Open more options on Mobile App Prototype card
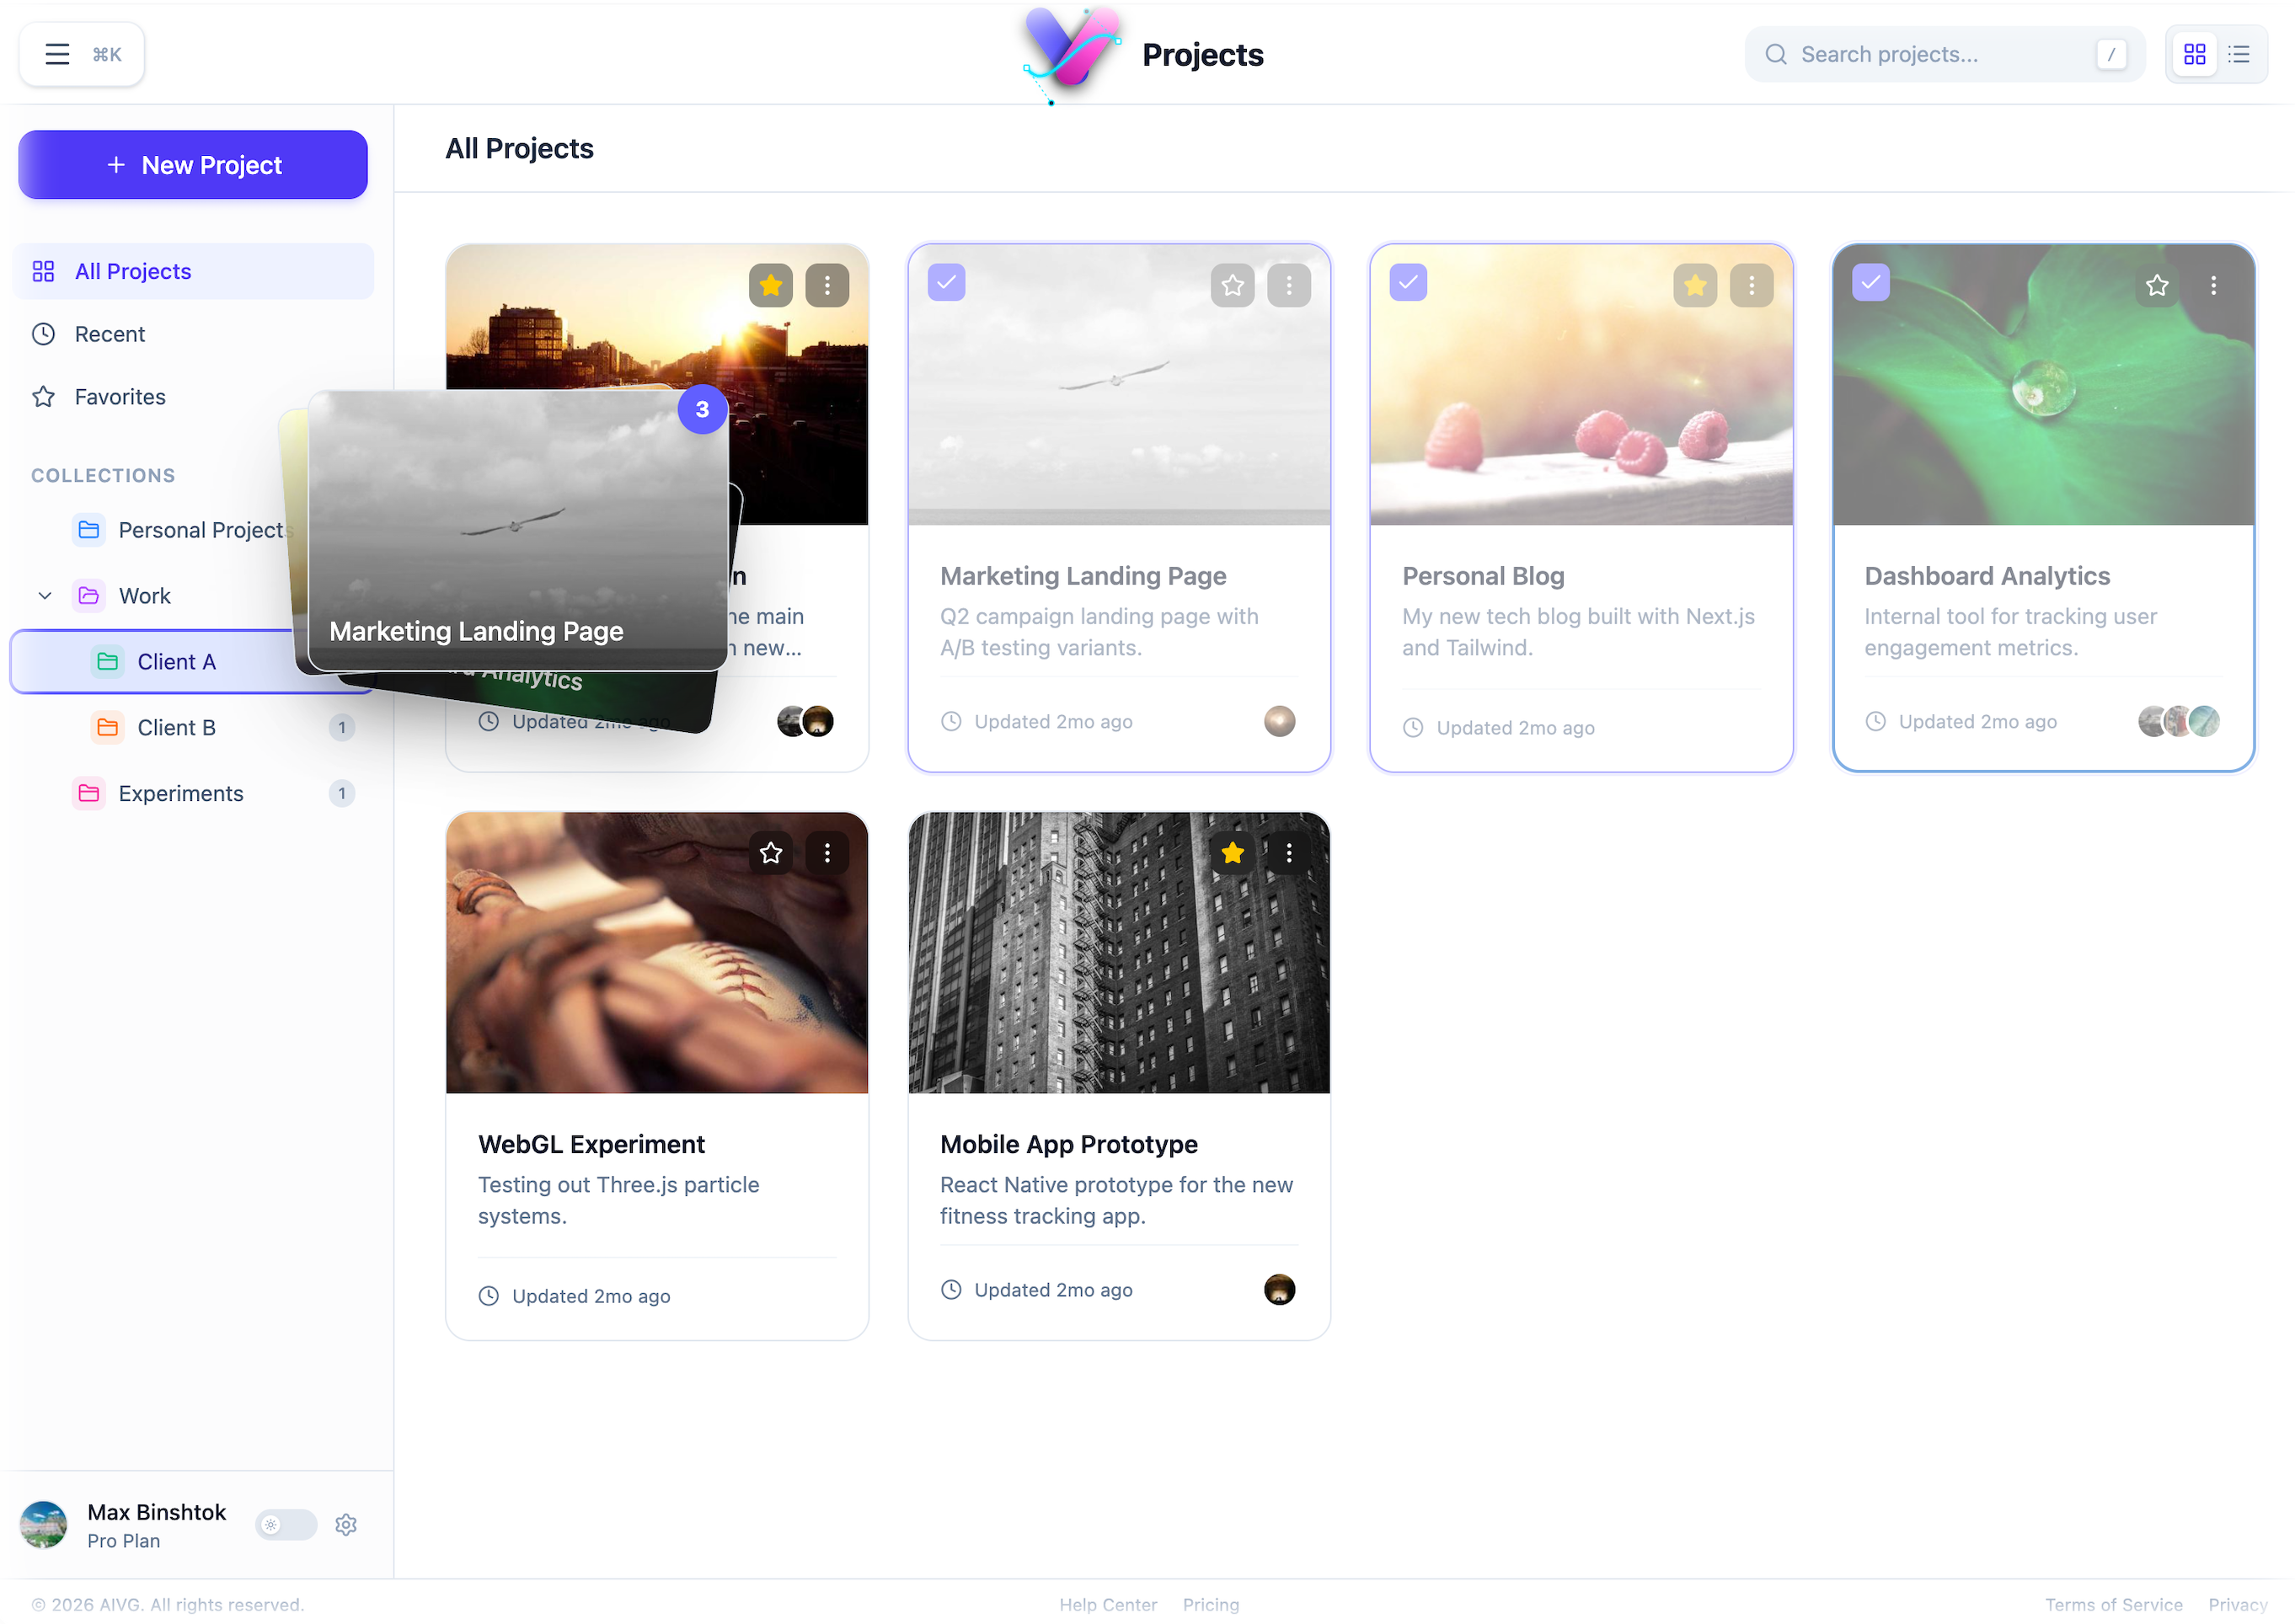The height and width of the screenshot is (1624, 2295). [x=1288, y=852]
